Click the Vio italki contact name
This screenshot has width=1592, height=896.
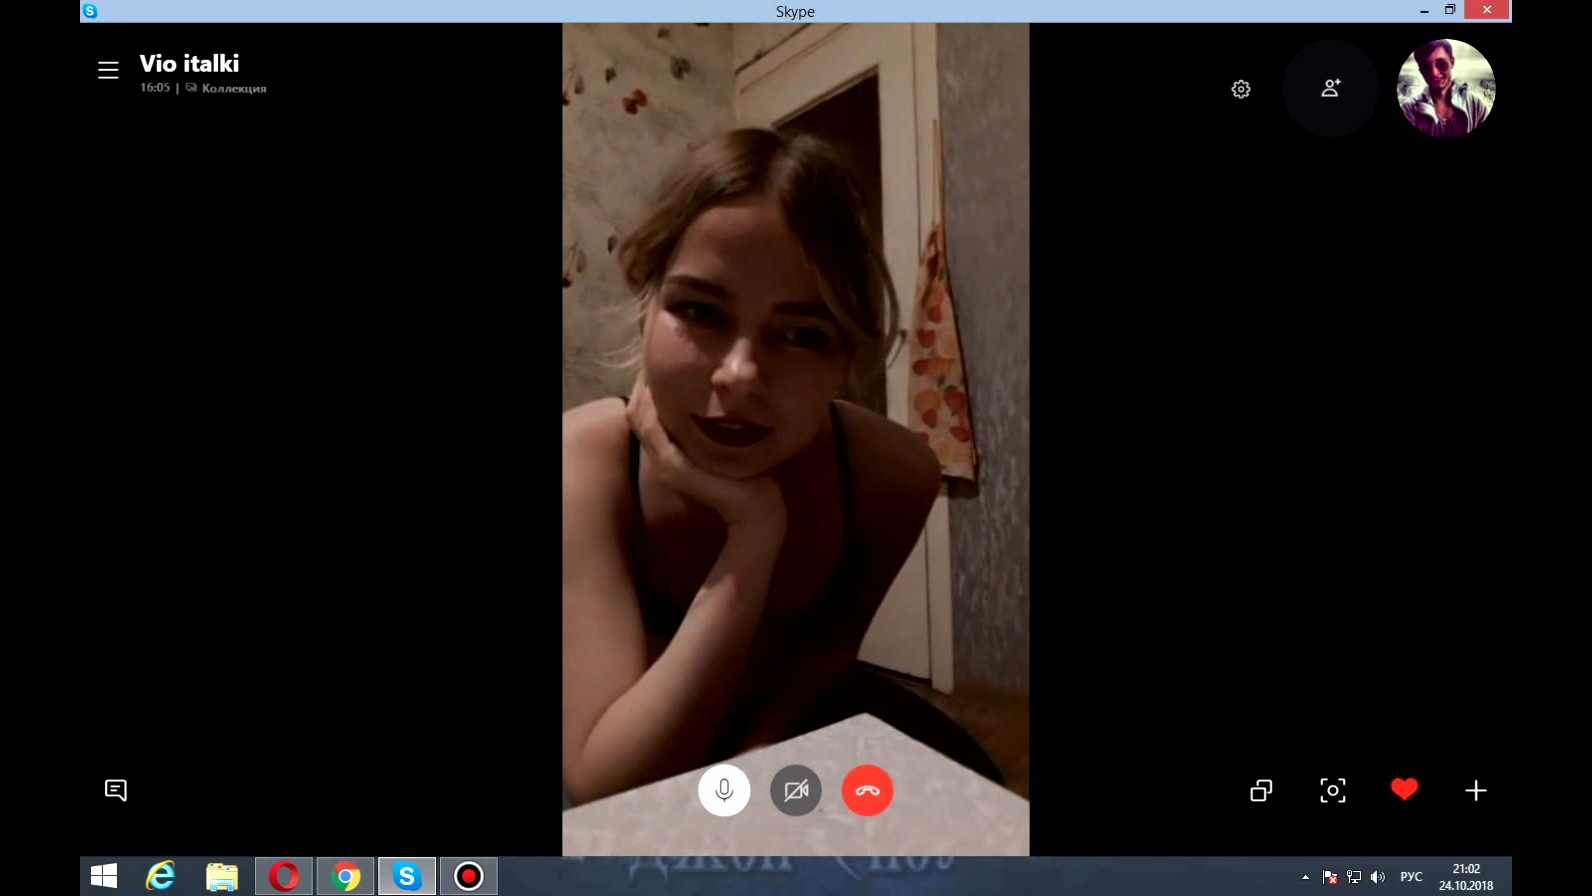click(x=189, y=64)
